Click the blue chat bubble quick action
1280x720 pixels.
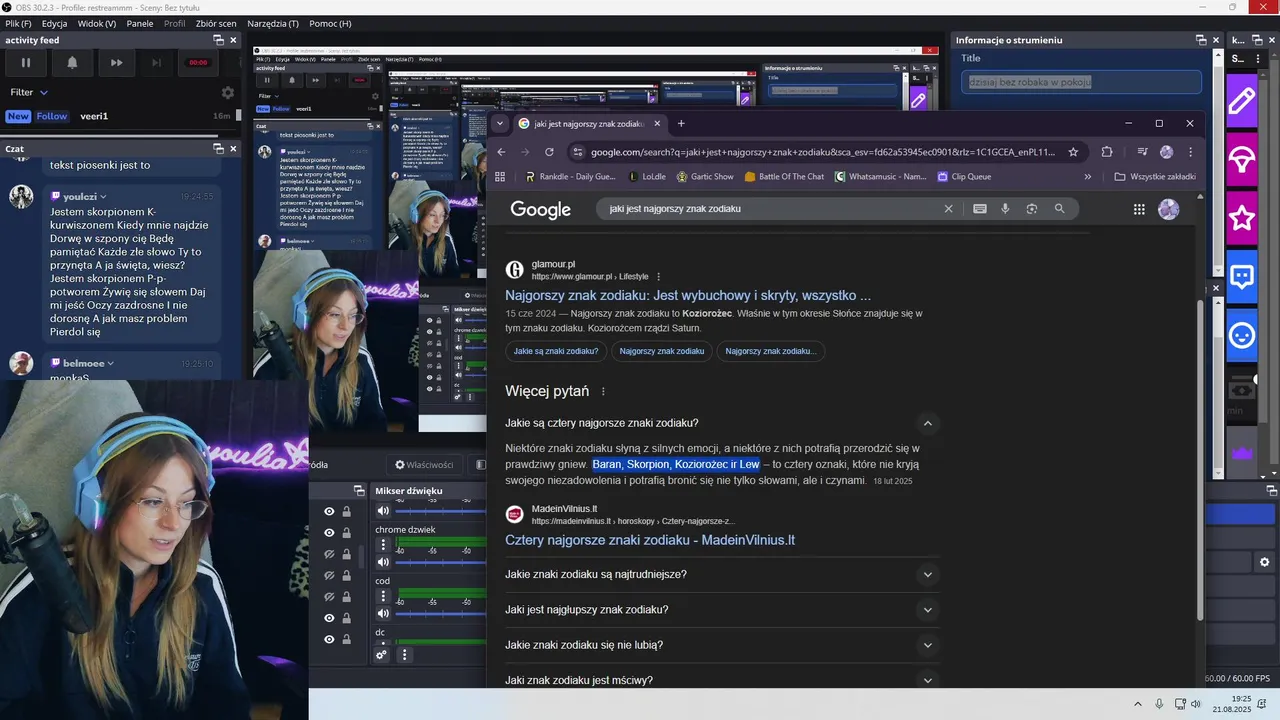coord(1242,277)
